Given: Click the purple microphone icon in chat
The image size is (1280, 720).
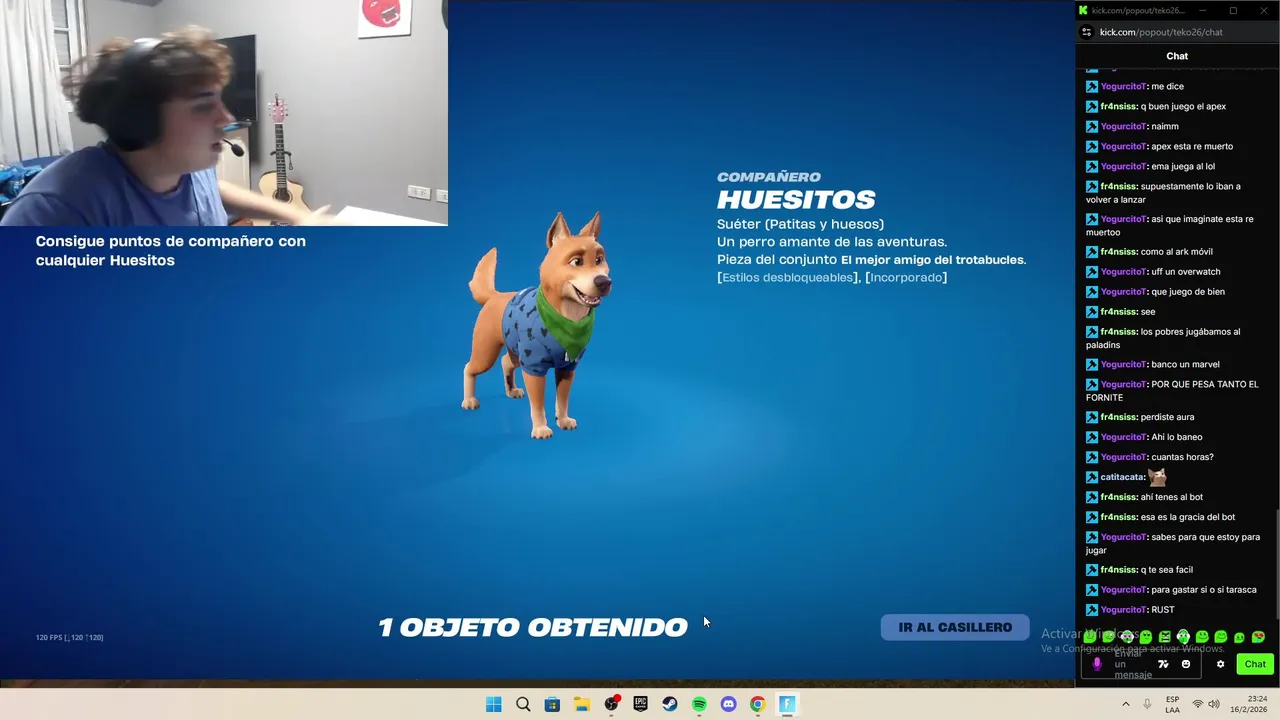Looking at the screenshot, I should point(1097,664).
